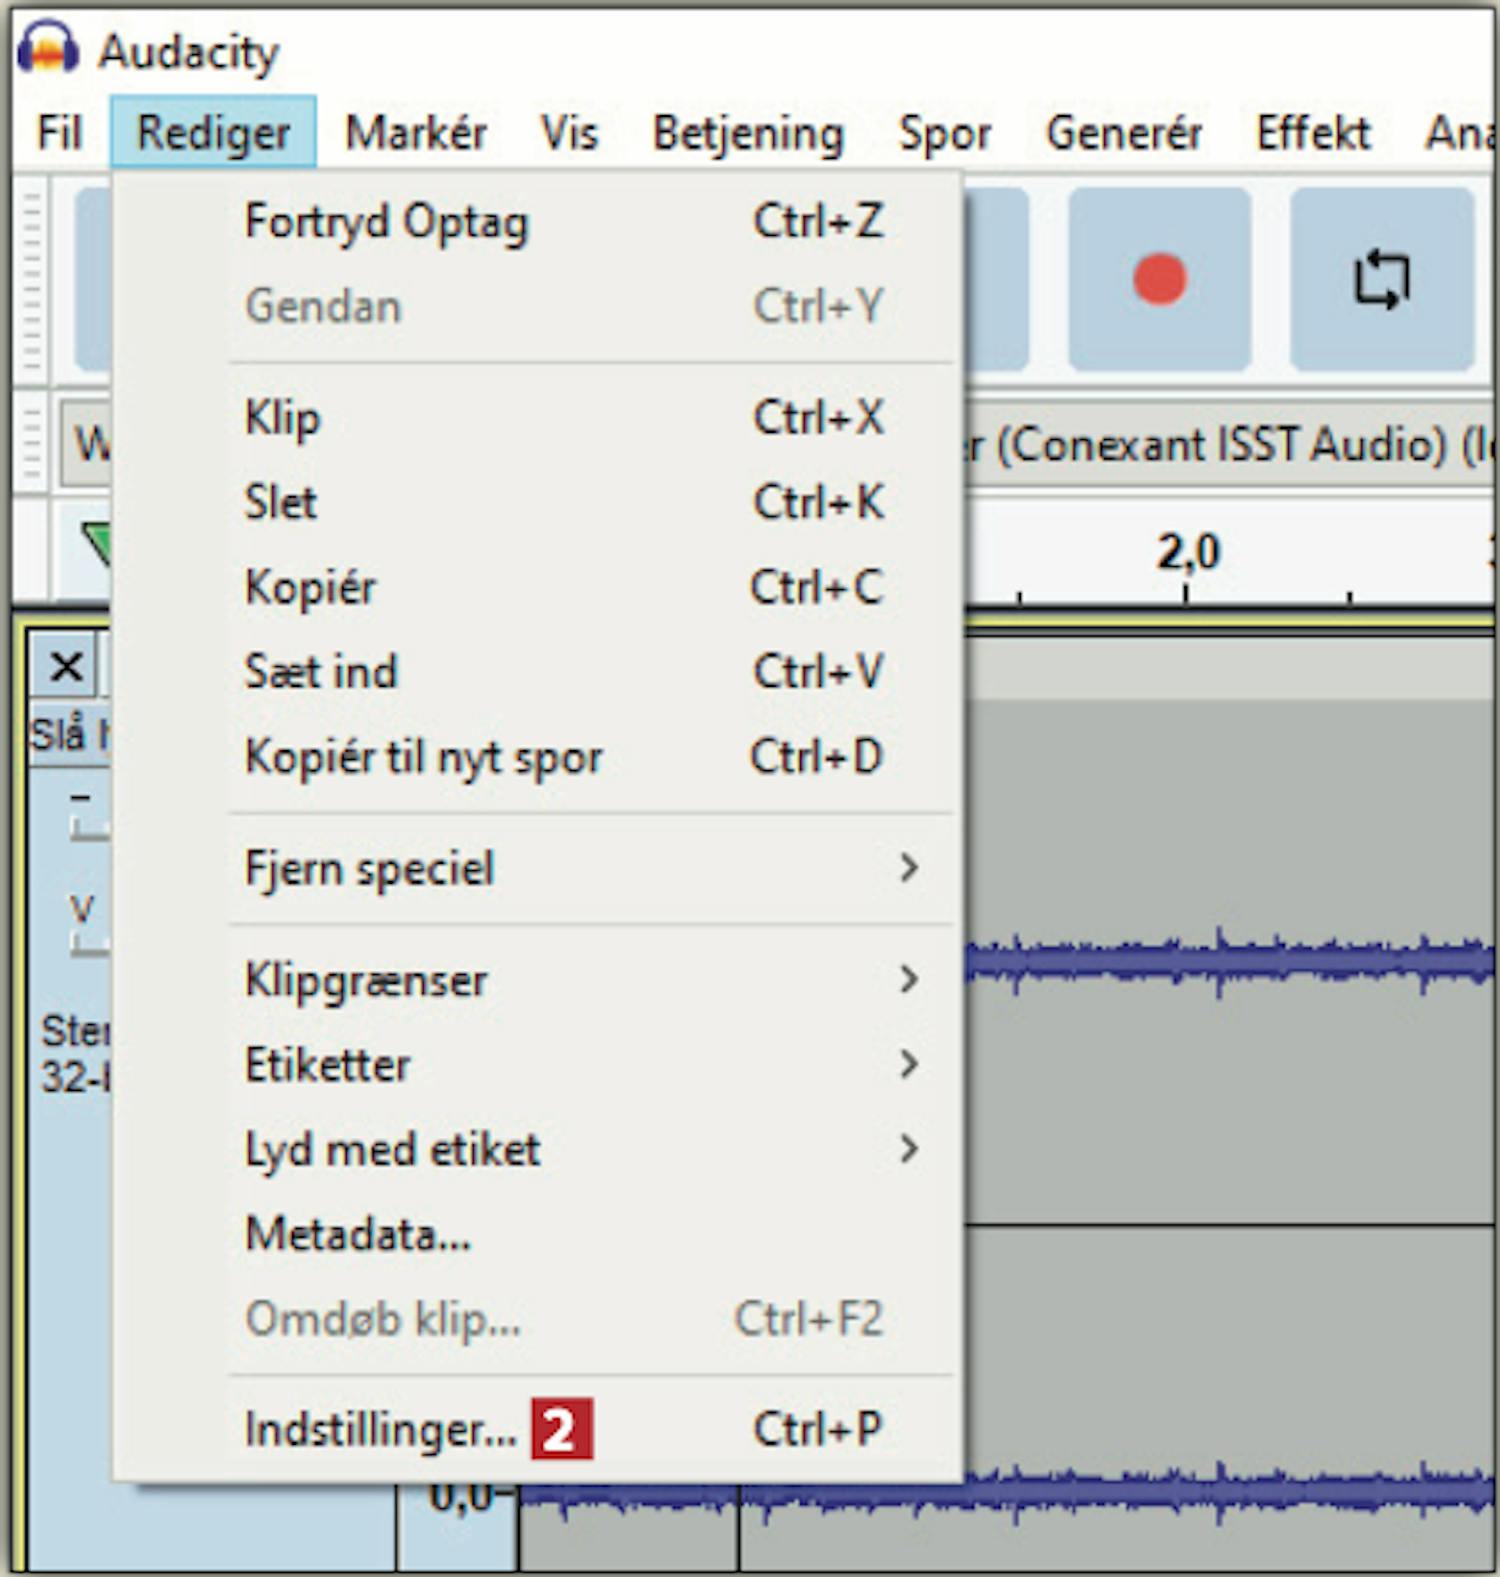The width and height of the screenshot is (1500, 1577).
Task: Open Indstillinger preferences entry
Action: tap(380, 1429)
